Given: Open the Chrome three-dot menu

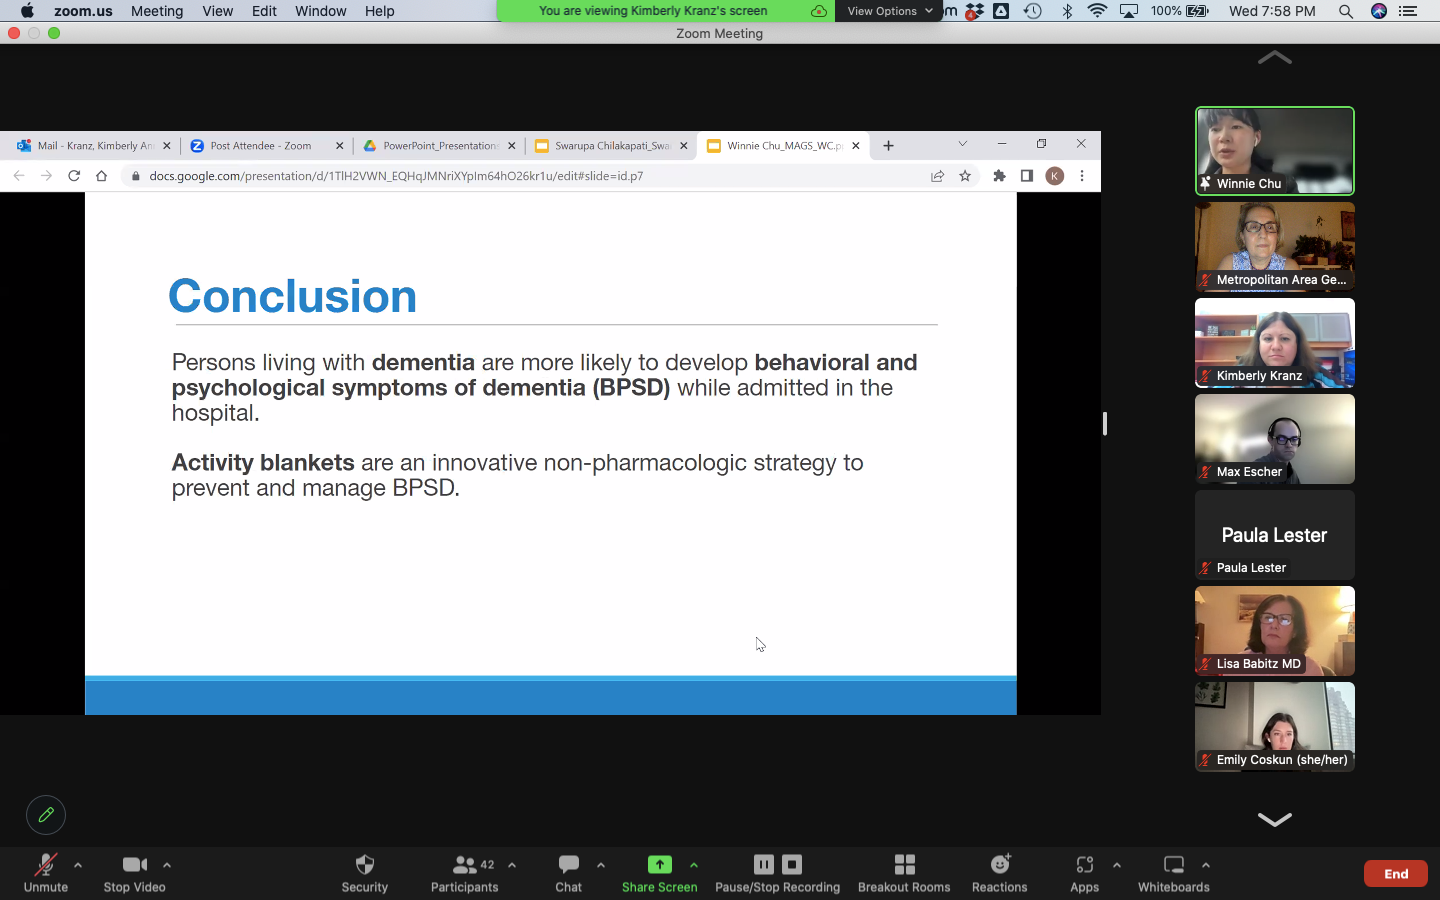Looking at the screenshot, I should coord(1082,176).
